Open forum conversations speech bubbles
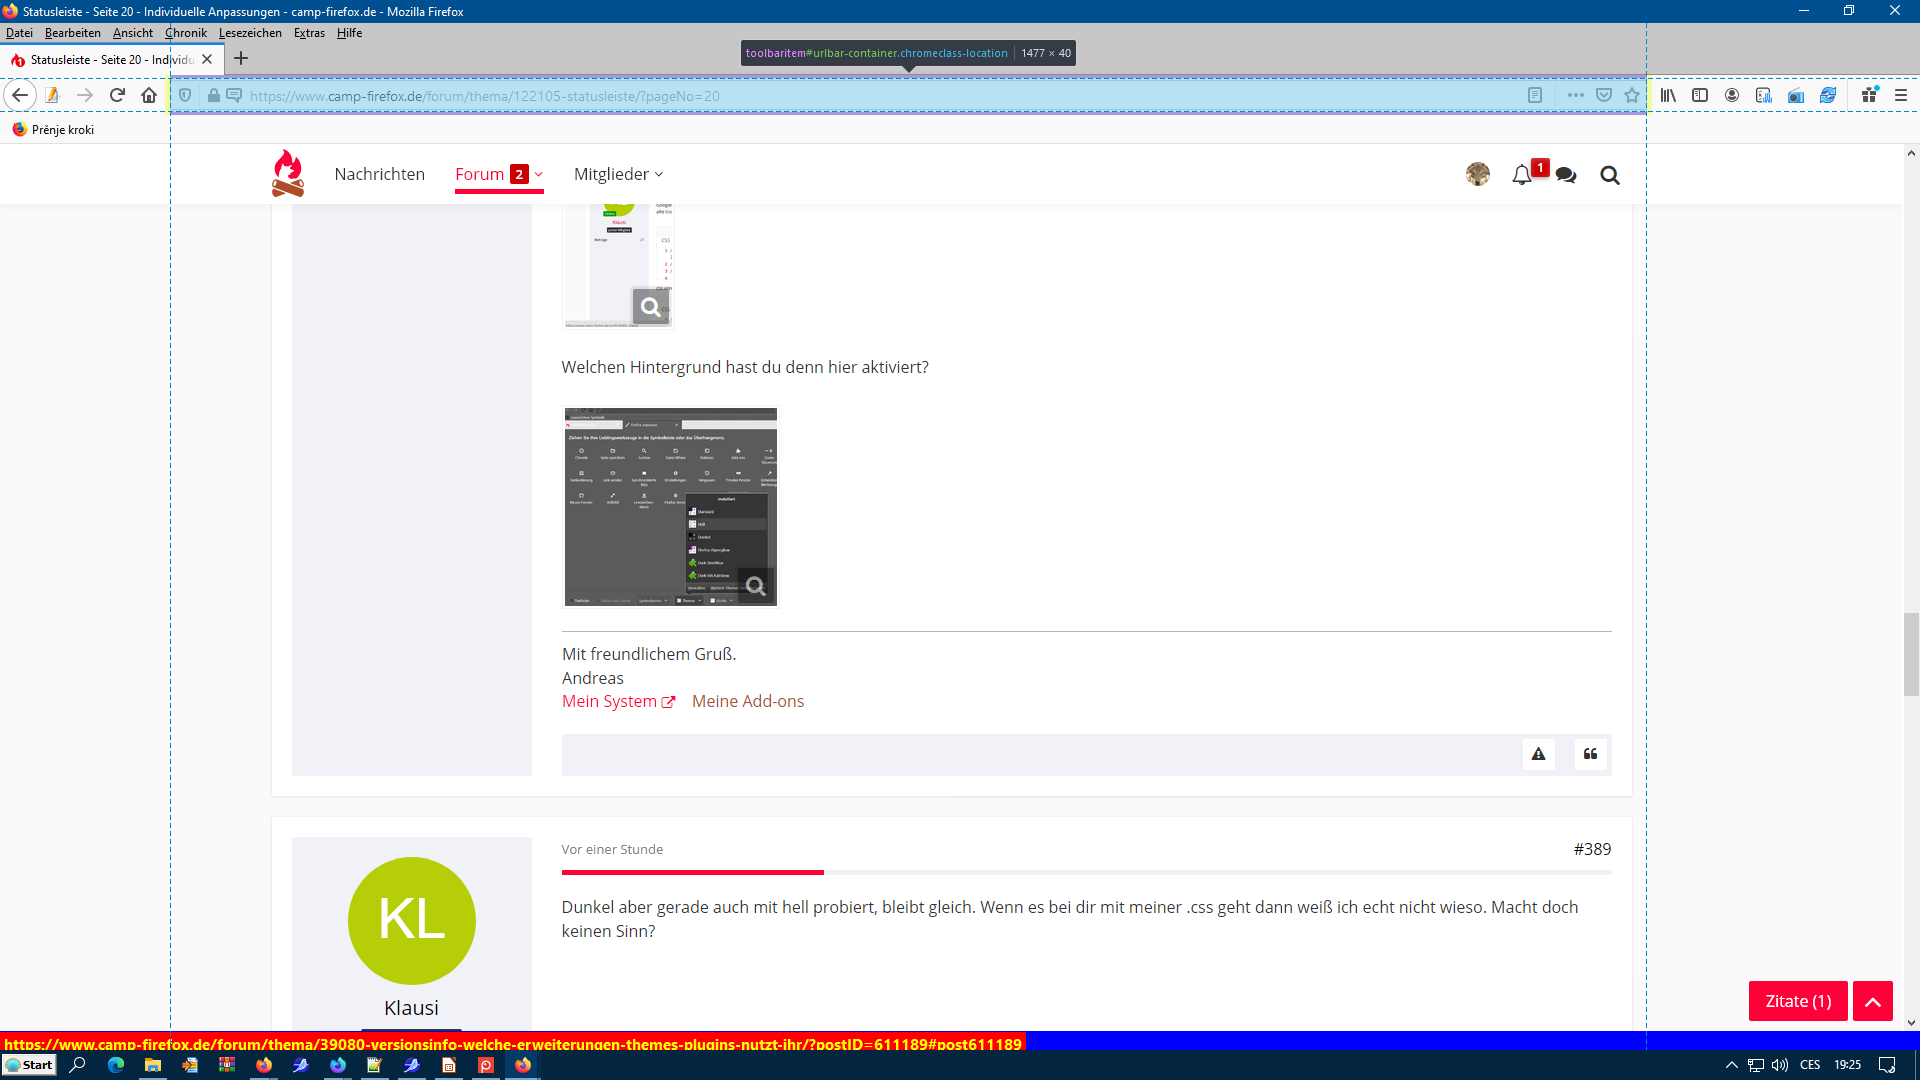Viewport: 1920px width, 1080px height. click(1566, 175)
